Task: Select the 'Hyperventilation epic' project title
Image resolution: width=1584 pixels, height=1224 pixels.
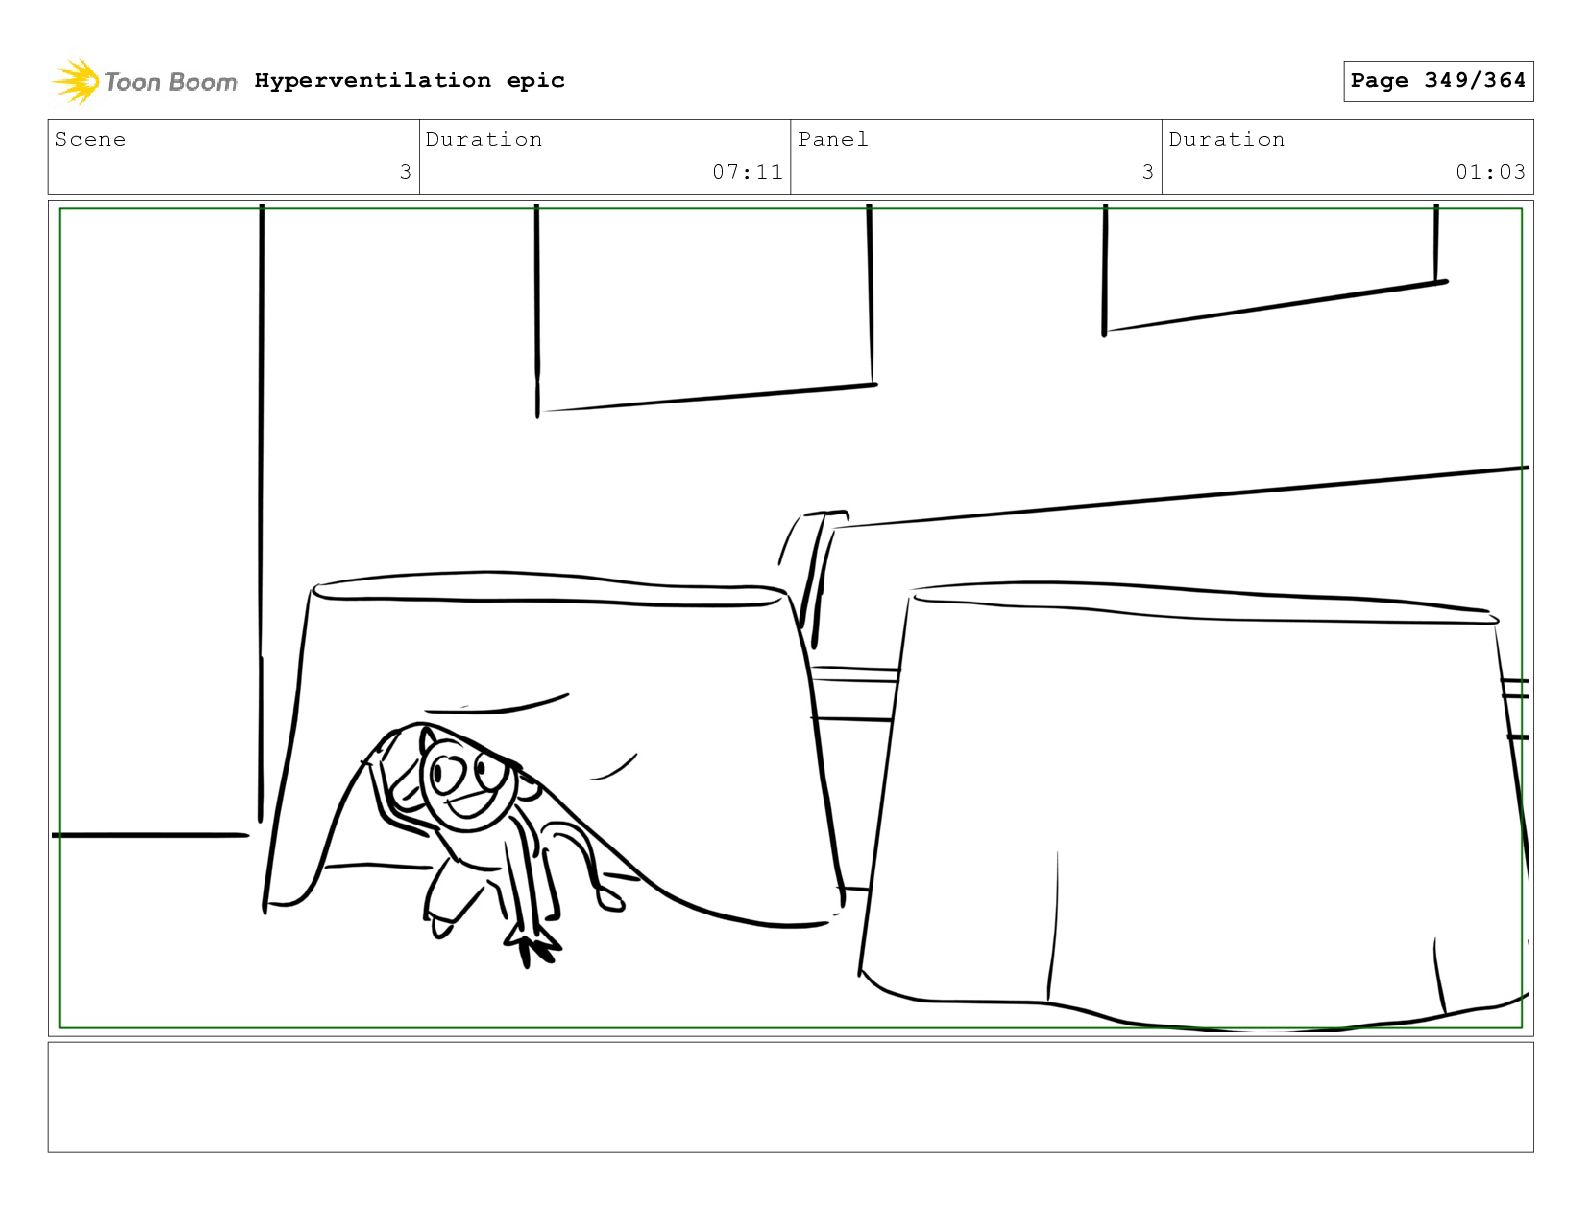Action: point(409,80)
